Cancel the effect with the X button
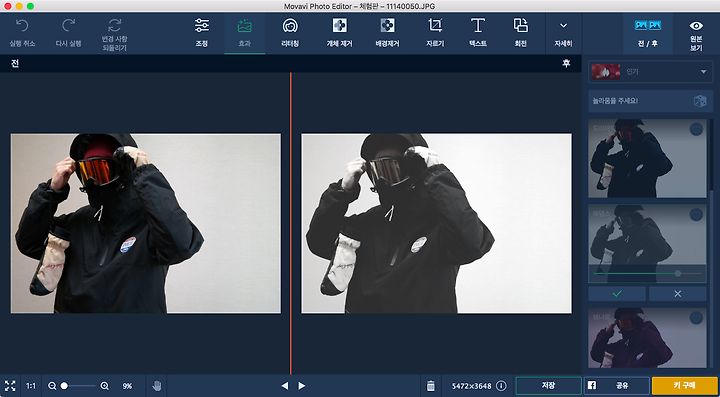Image resolution: width=720 pixels, height=397 pixels. coord(678,294)
